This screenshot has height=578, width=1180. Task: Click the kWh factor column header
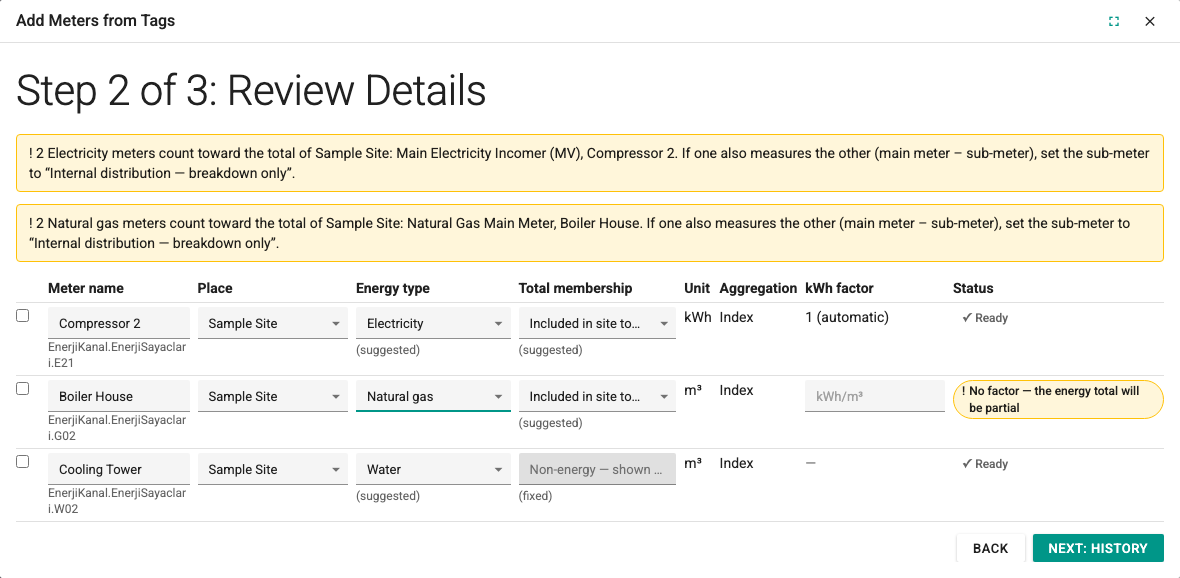[839, 288]
